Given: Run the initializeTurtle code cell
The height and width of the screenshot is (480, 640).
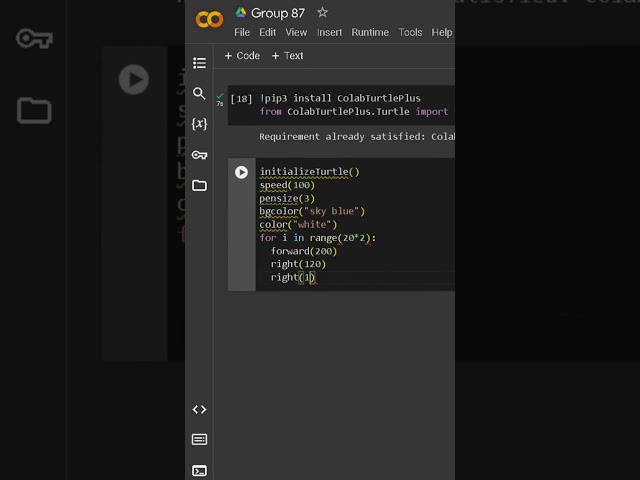Looking at the screenshot, I should 241,172.
